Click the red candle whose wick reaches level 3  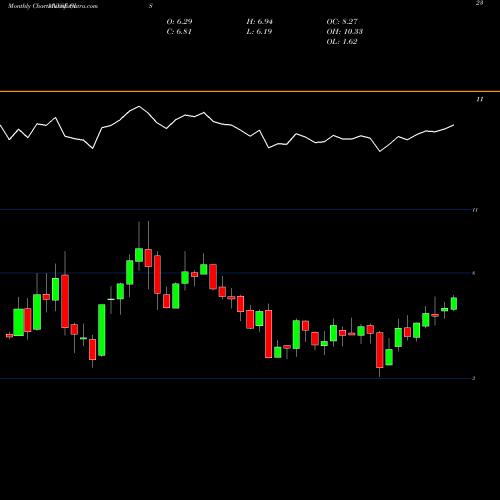point(380,350)
